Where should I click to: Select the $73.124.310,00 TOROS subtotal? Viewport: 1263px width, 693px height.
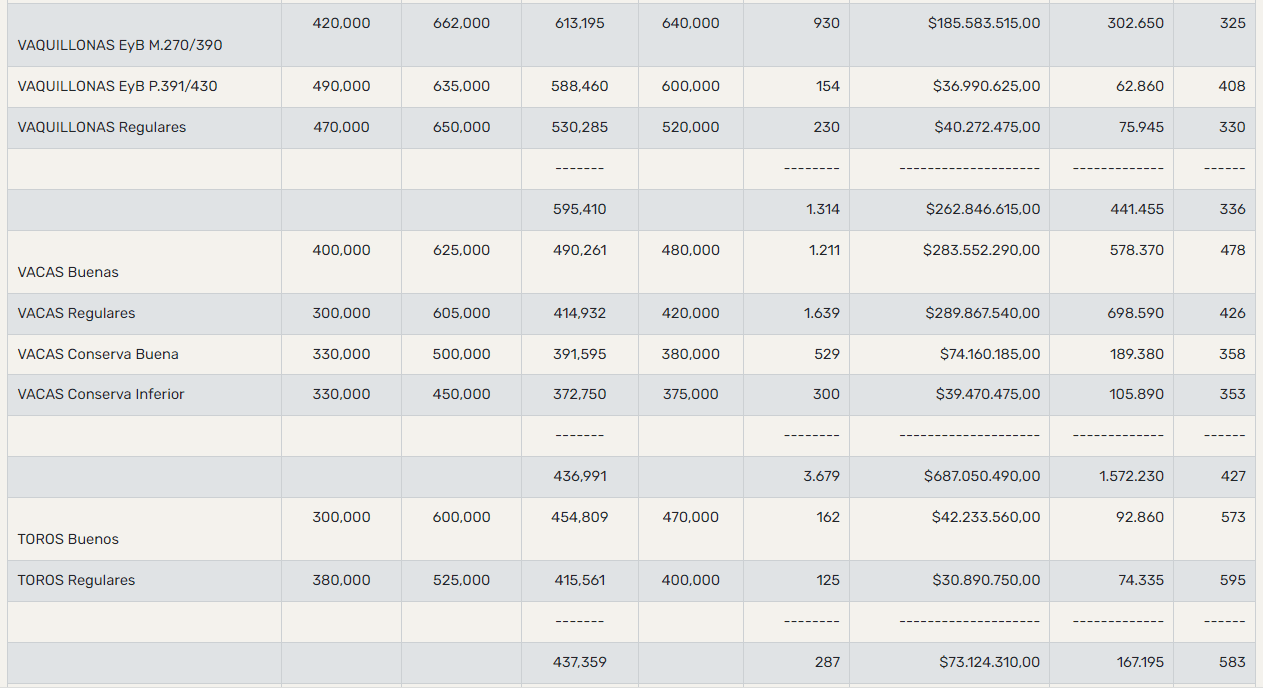pos(988,662)
